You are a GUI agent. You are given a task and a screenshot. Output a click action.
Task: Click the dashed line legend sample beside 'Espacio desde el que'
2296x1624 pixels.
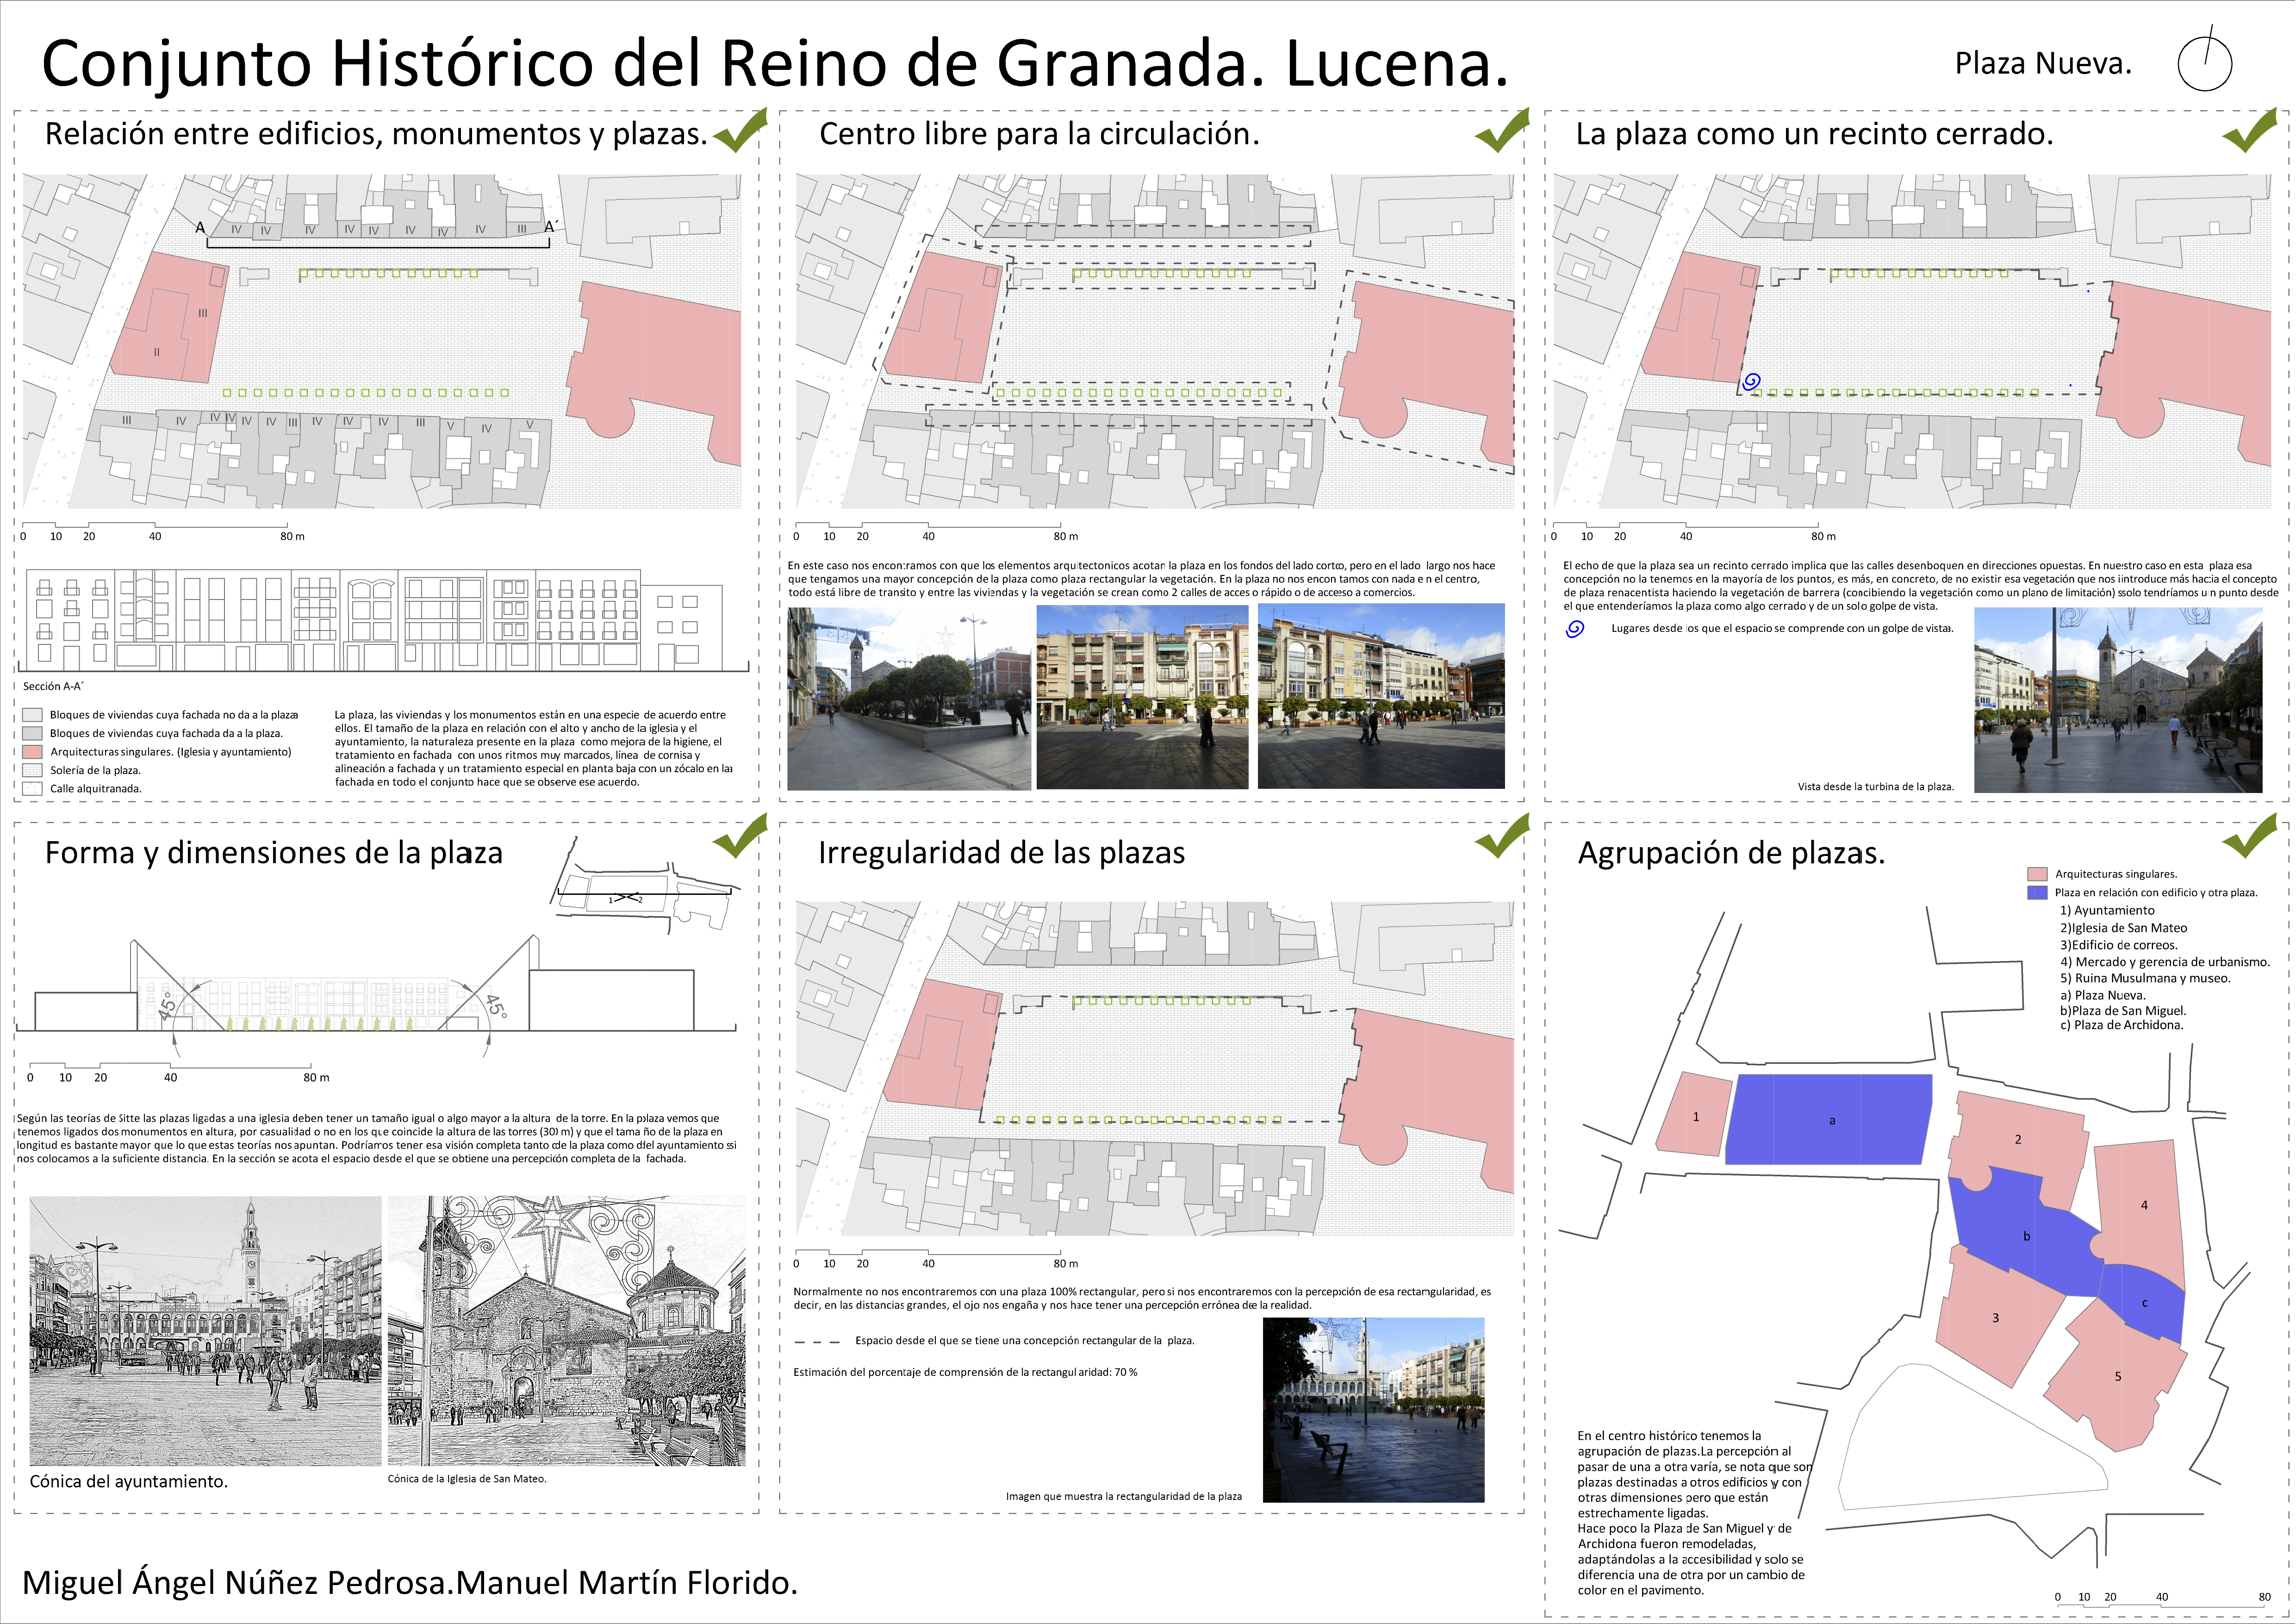tap(816, 1342)
